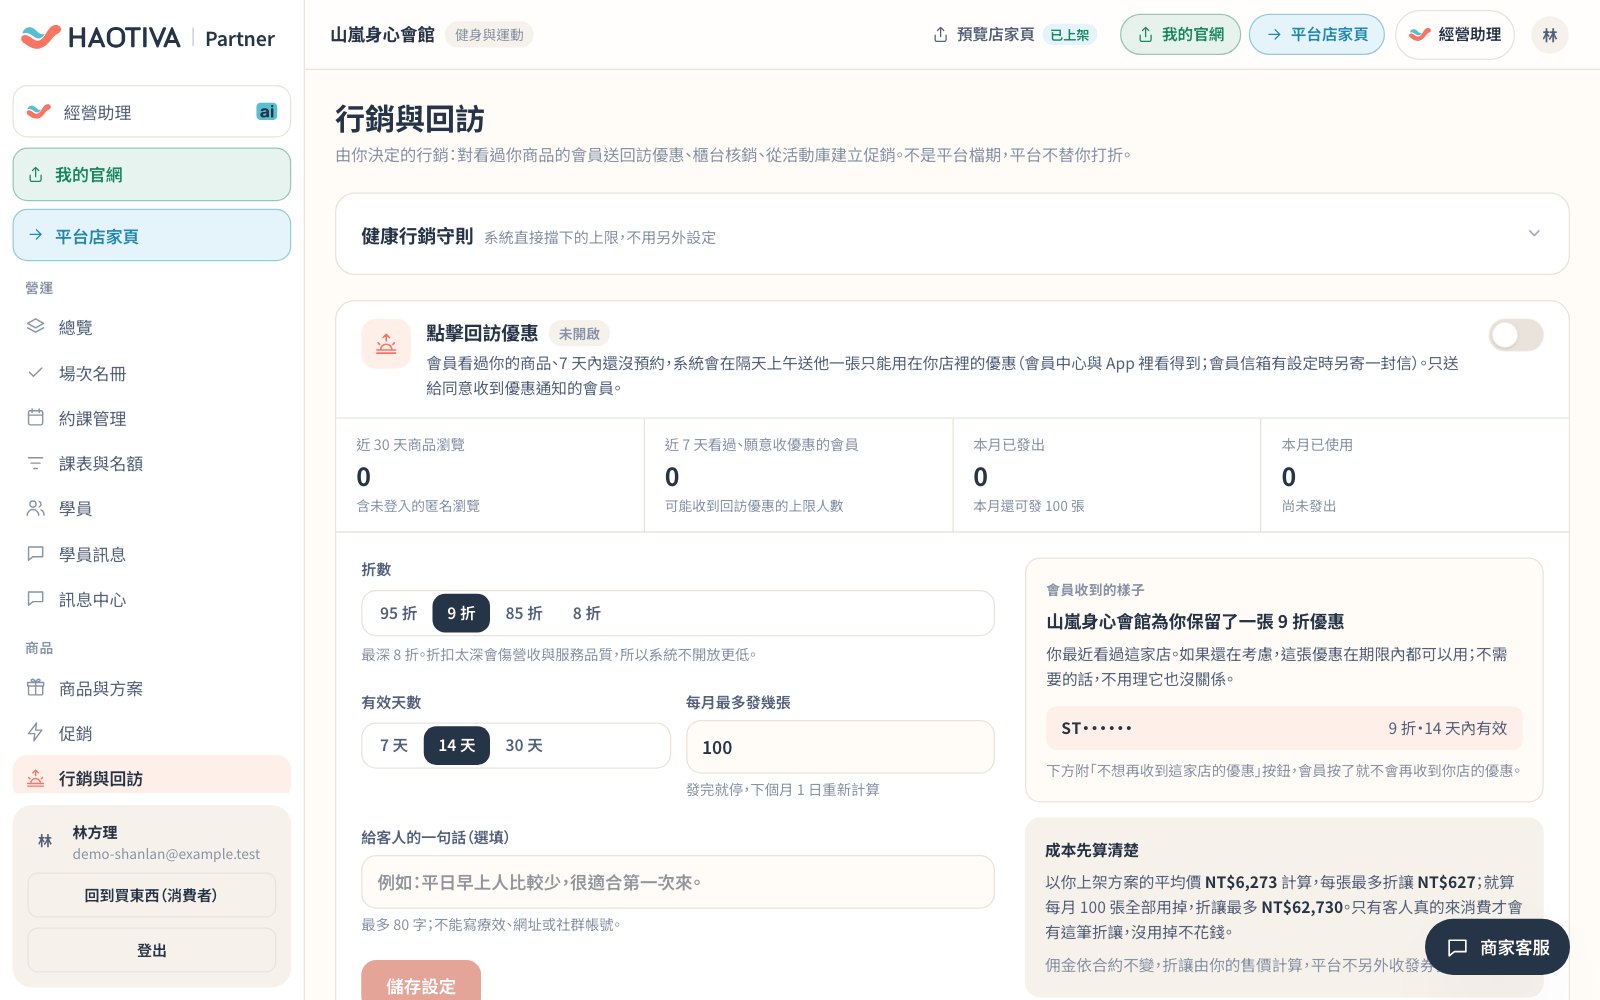The image size is (1600, 1000).
Task: Click the 每月最多發幾張 number field
Action: pos(840,747)
